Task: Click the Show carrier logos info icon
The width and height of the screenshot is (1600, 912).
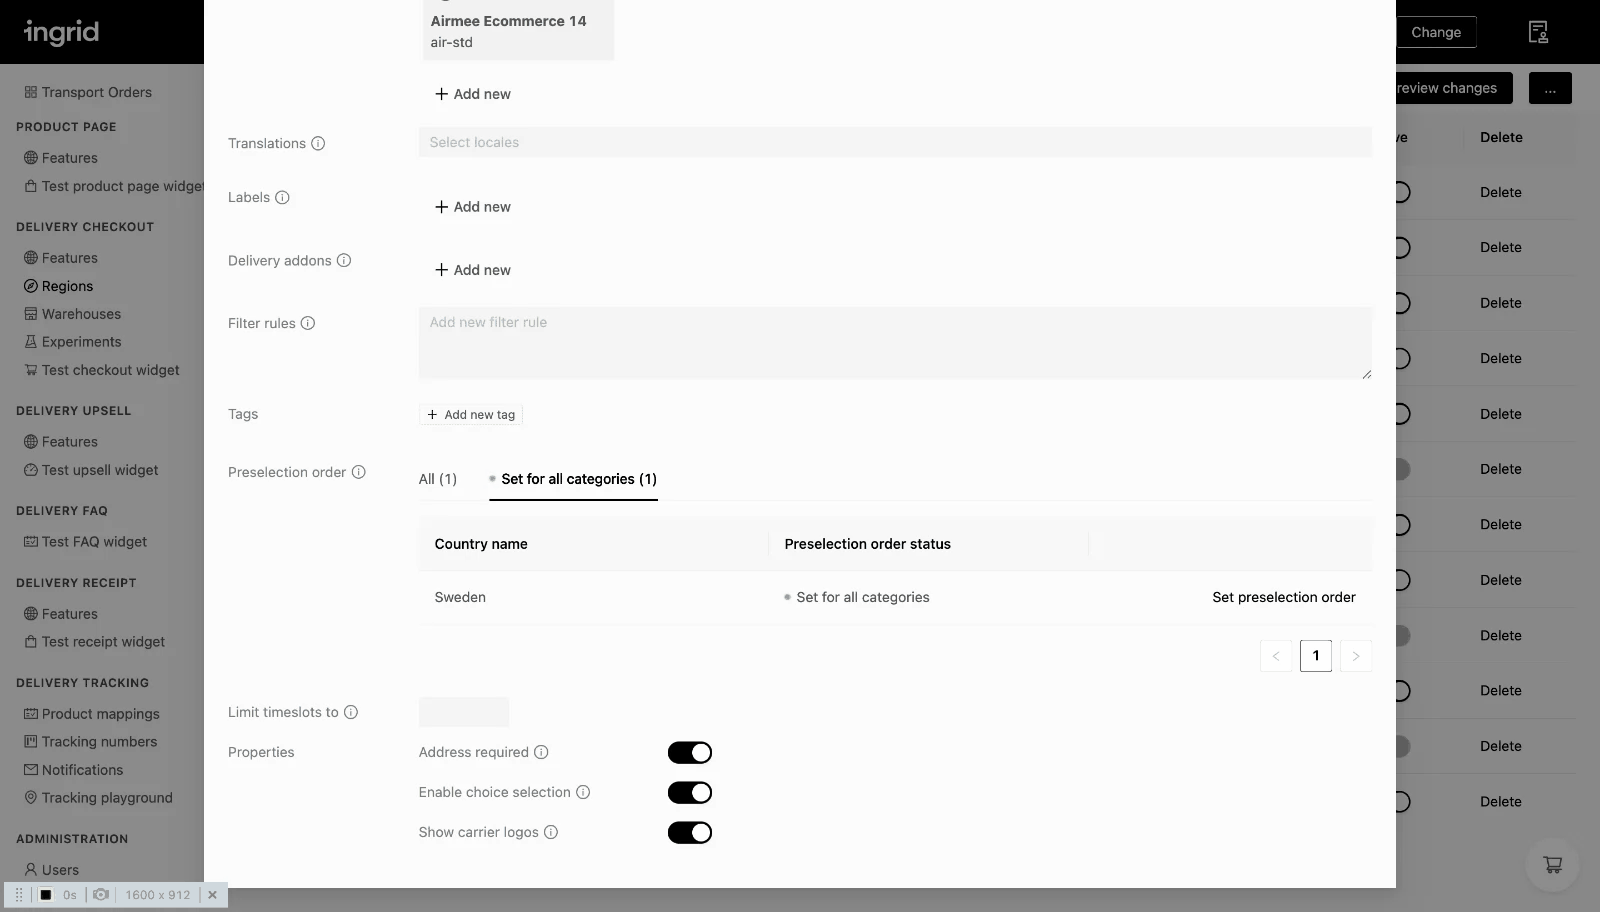Action: pyautogui.click(x=551, y=832)
